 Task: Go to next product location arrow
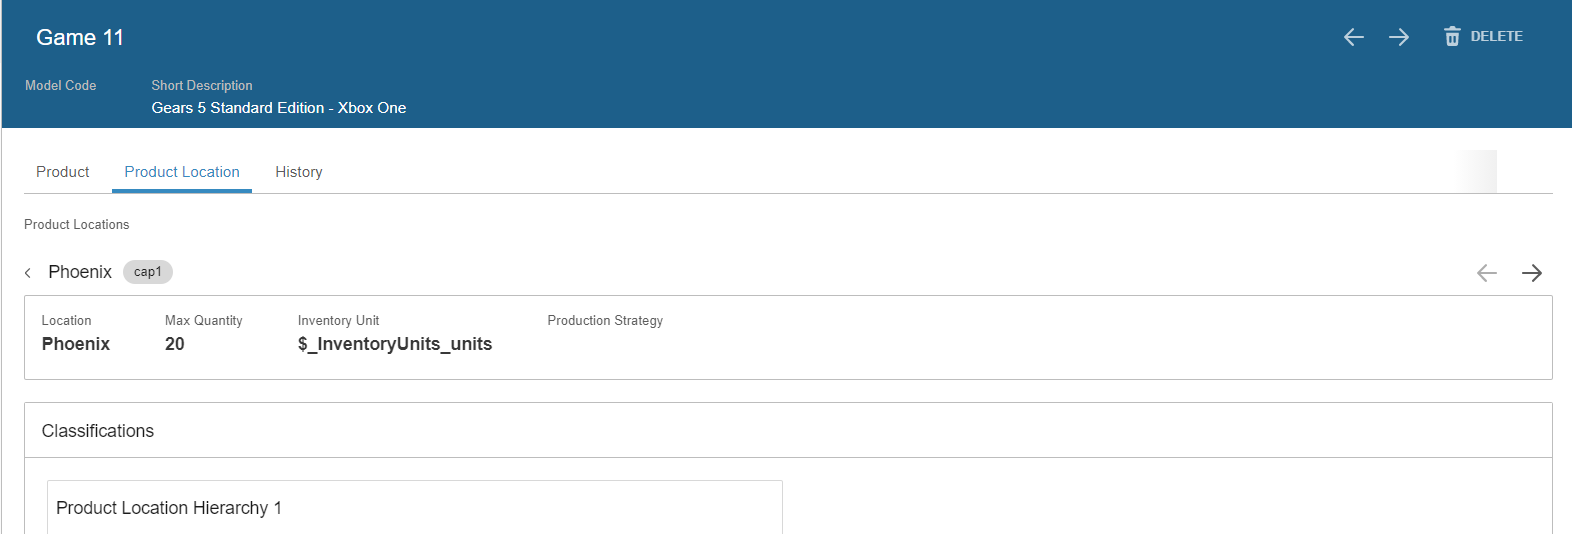(x=1532, y=273)
